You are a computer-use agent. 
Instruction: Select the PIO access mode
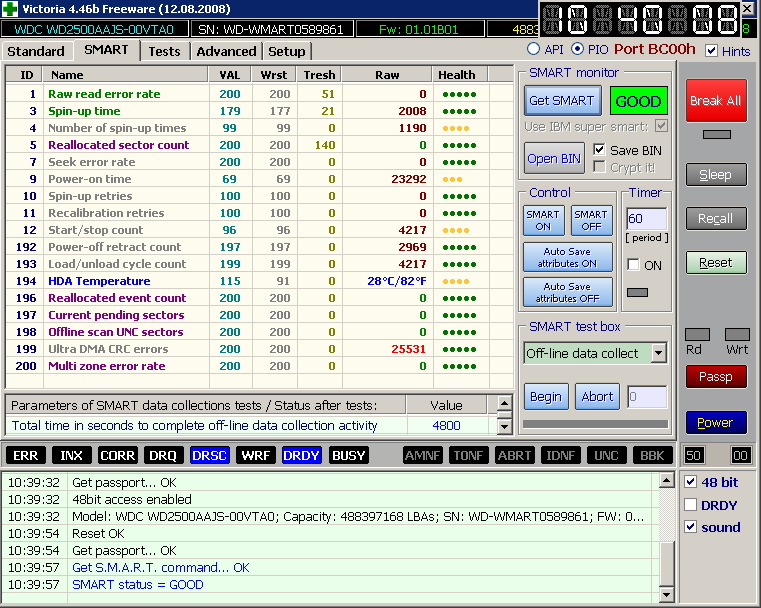pos(578,49)
